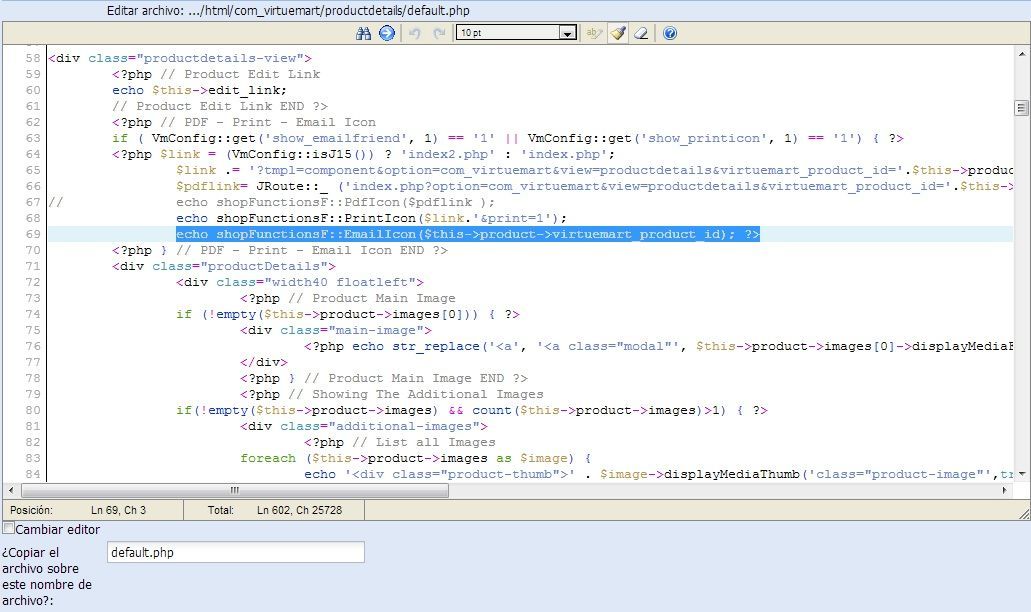Screen dimensions: 1031x612
Task: Click the code 'echo $this->edit_link;'
Action: click(199, 90)
